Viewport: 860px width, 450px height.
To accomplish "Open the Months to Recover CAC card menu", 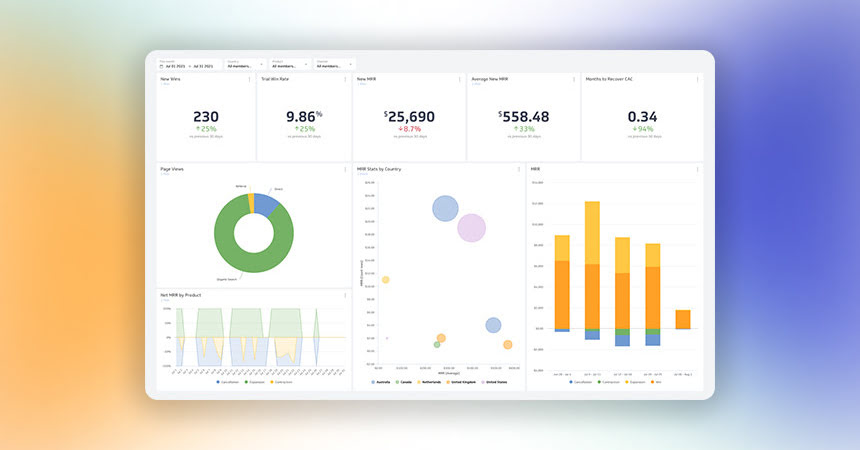I will (x=698, y=80).
